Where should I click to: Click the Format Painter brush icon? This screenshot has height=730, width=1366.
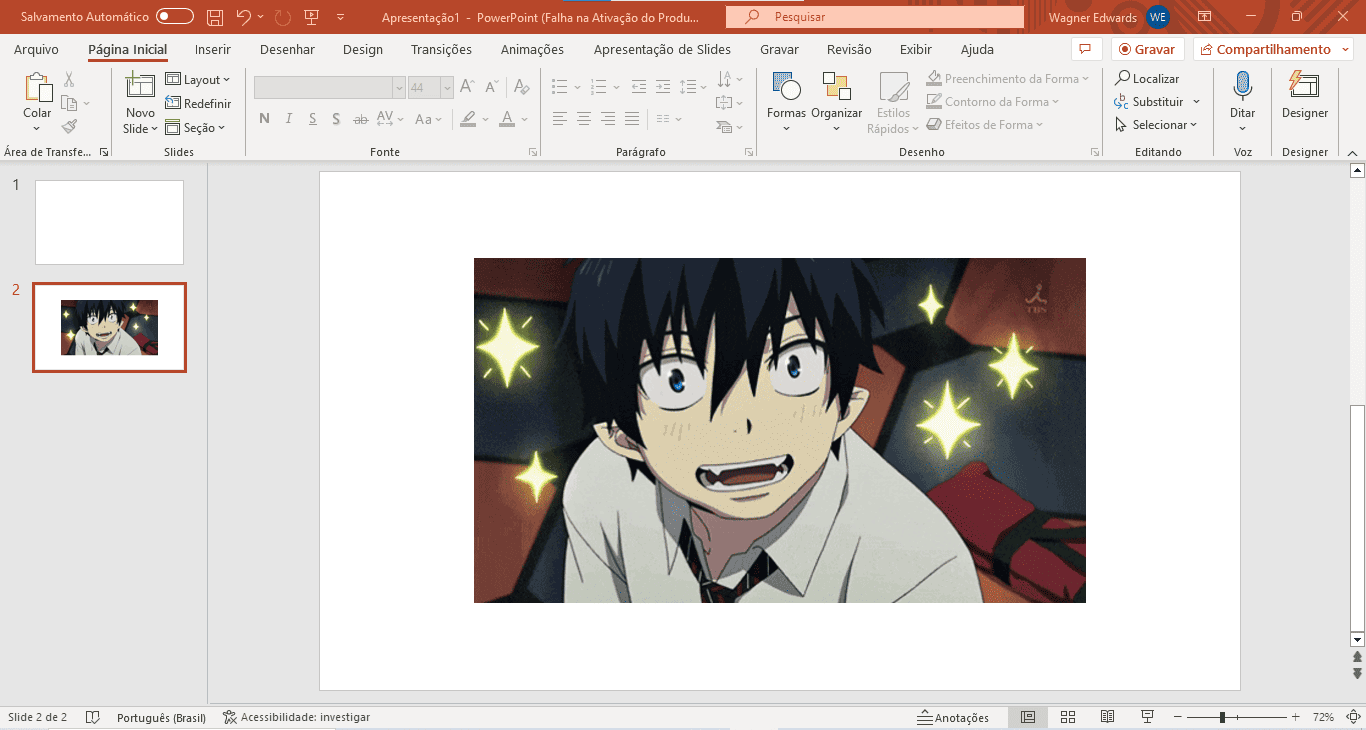[x=69, y=126]
